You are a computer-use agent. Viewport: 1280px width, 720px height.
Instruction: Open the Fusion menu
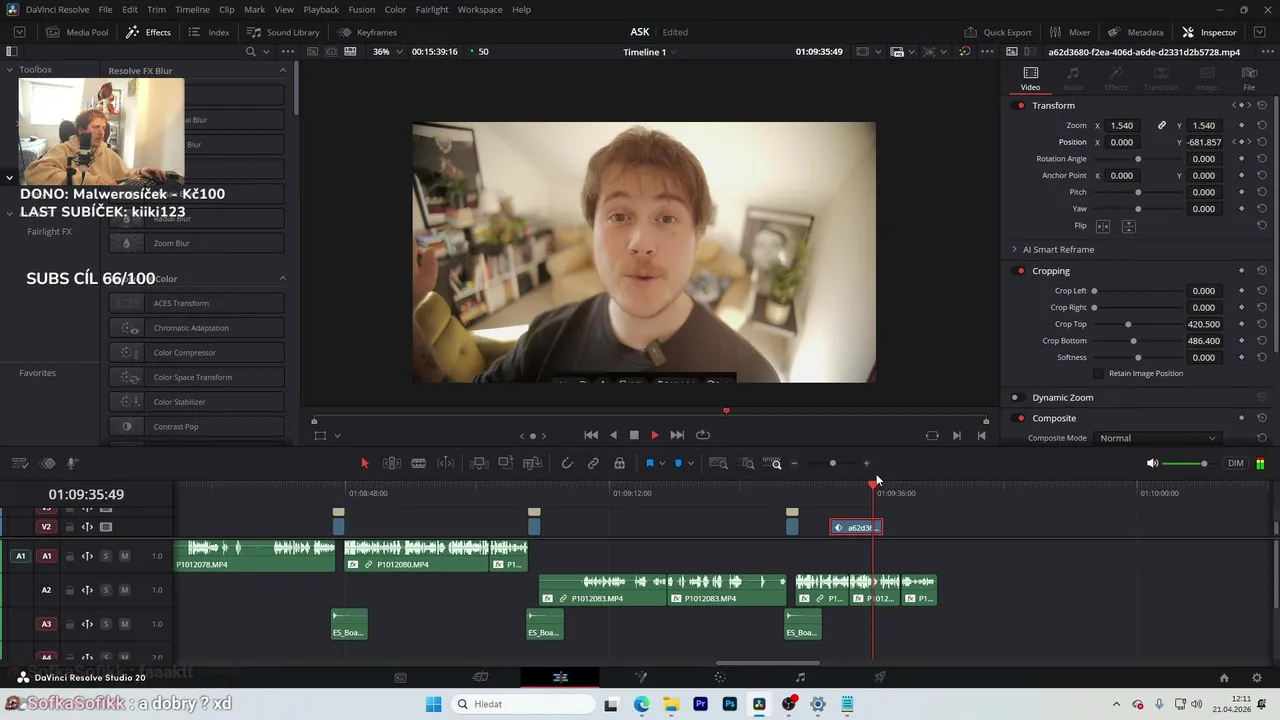(x=362, y=9)
